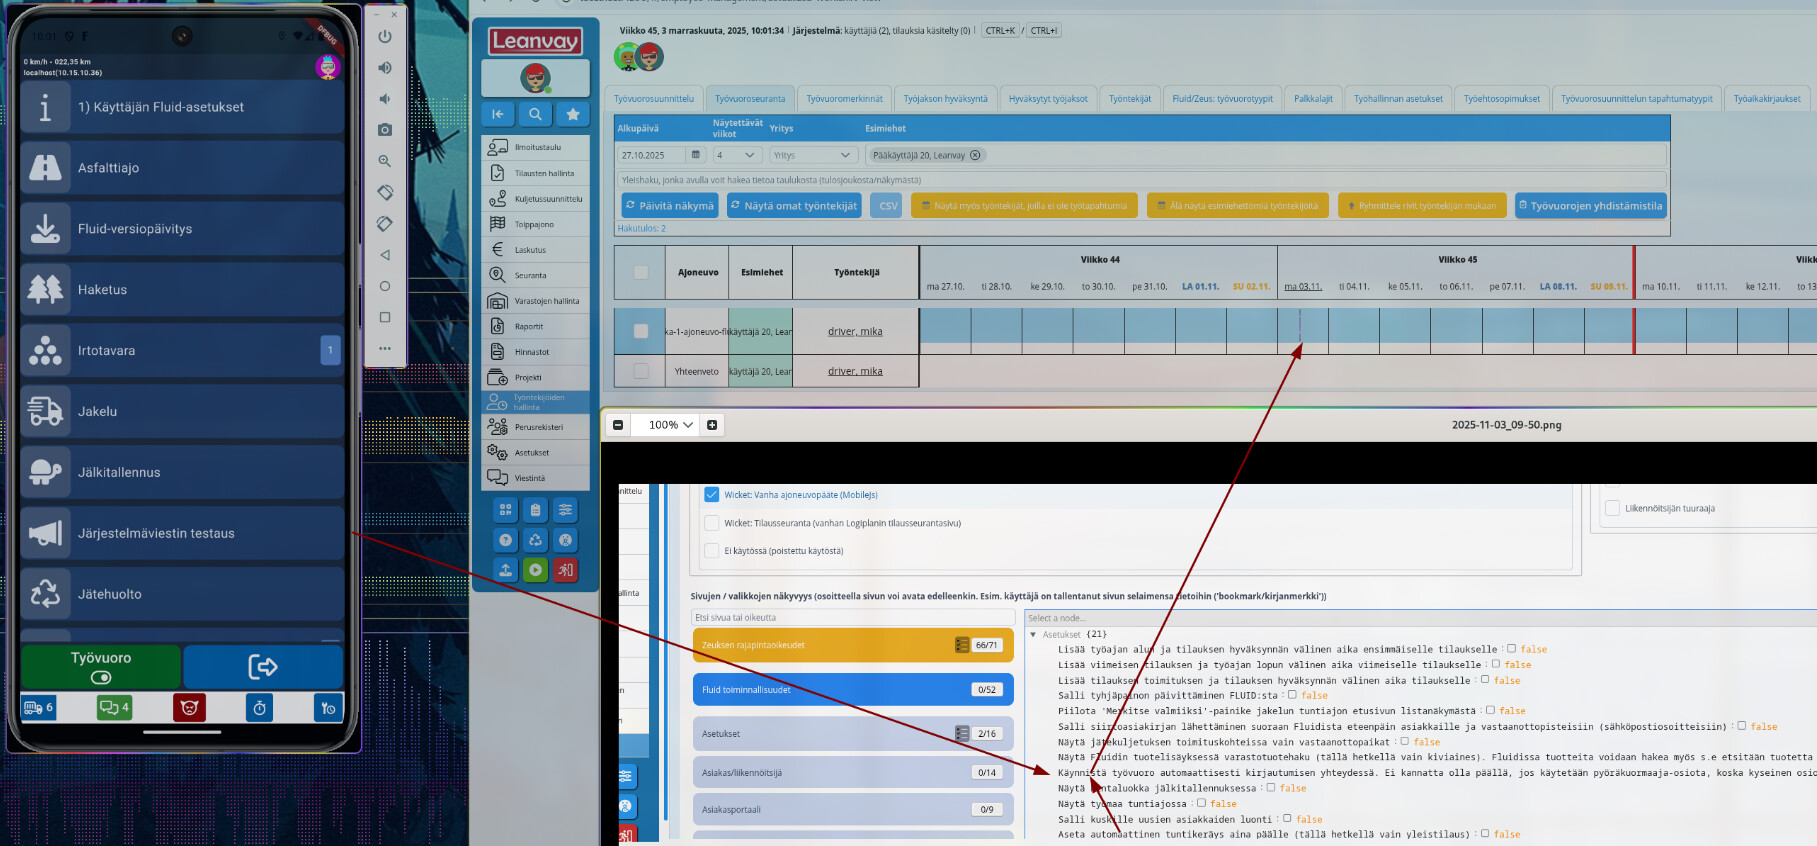The height and width of the screenshot is (846, 1817).
Task: Click the Työvuorojen yhdistämistila button
Action: (x=1590, y=206)
